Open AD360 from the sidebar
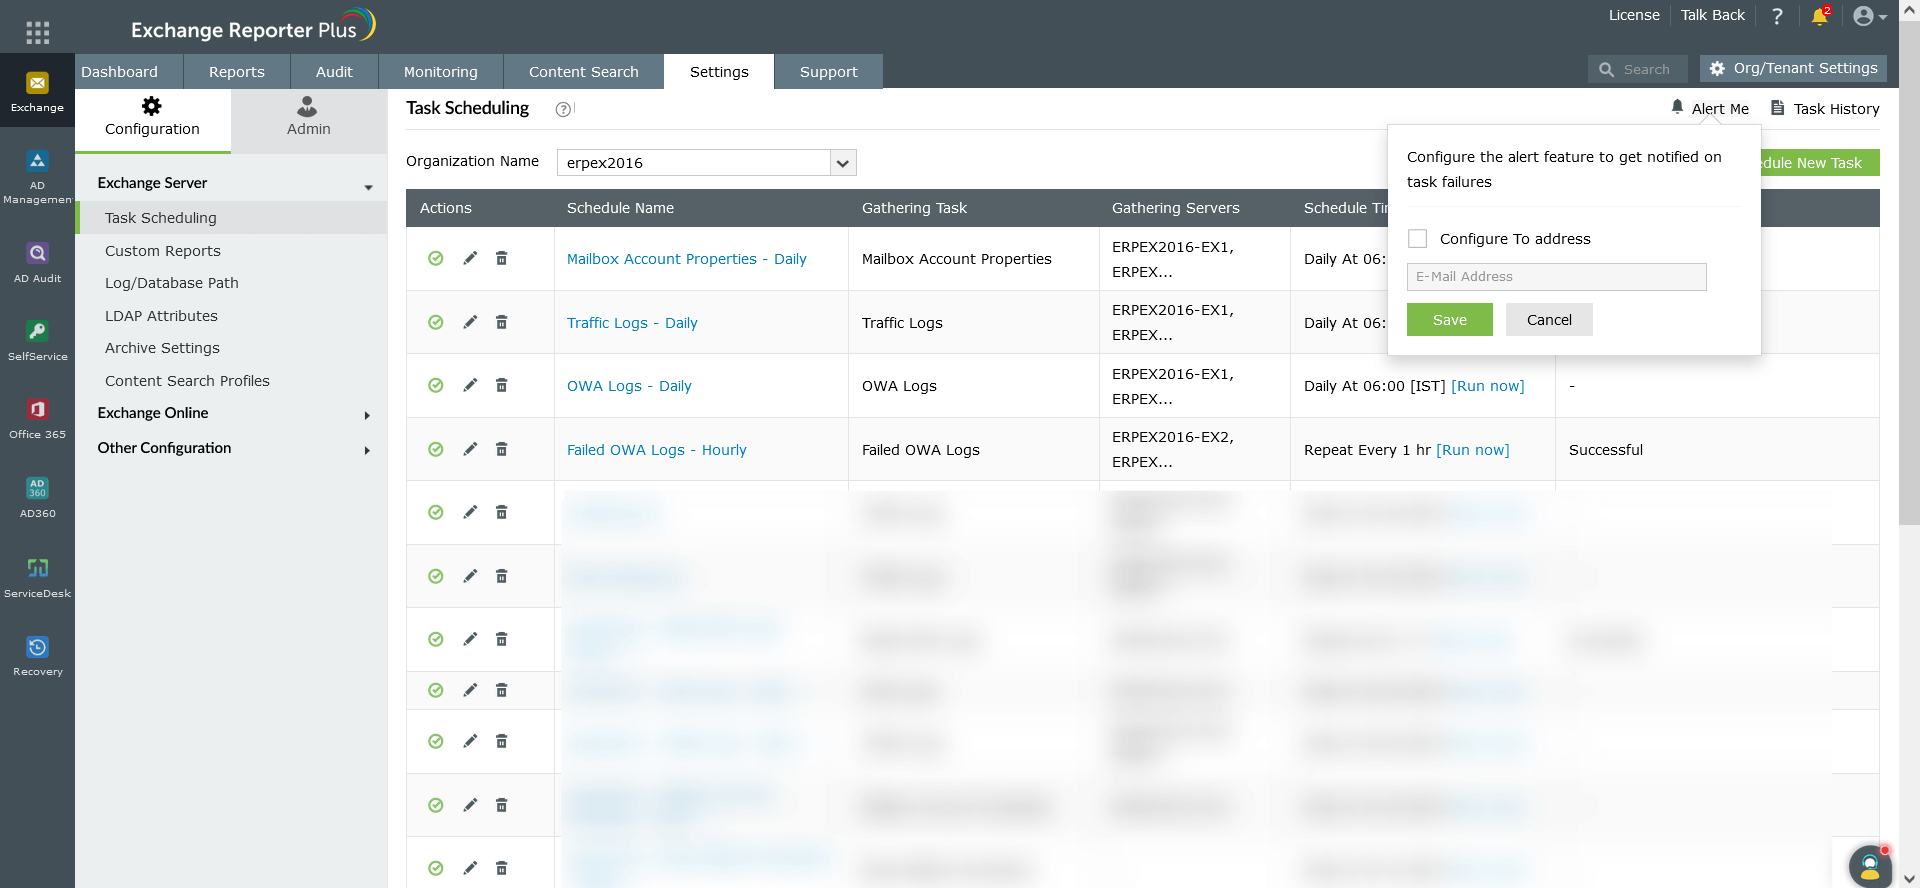This screenshot has height=888, width=1920. [x=37, y=498]
